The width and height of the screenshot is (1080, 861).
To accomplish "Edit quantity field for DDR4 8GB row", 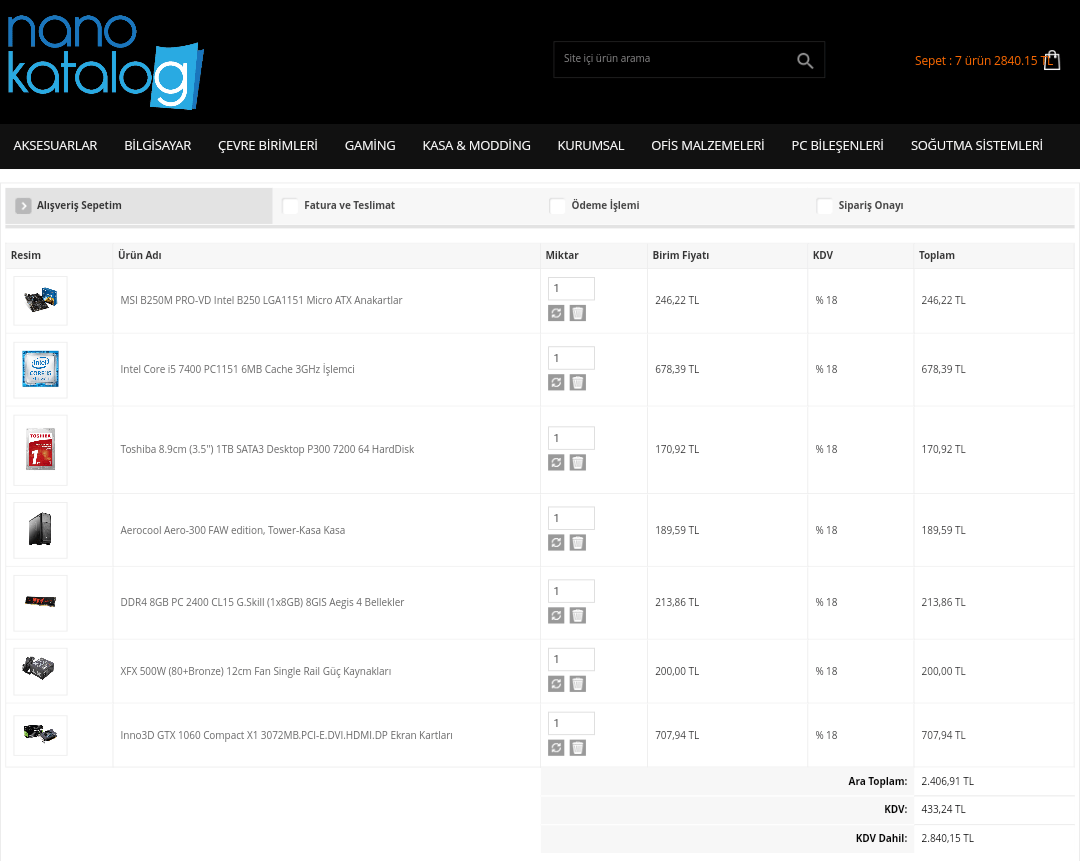I will pos(571,591).
